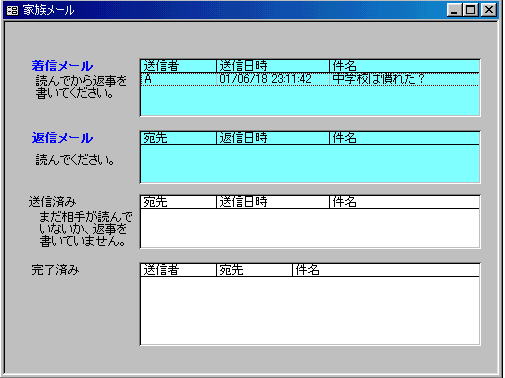Click the 宛先 column header in the 完了済み list
Screen dimensions: 505x378
[254, 270]
